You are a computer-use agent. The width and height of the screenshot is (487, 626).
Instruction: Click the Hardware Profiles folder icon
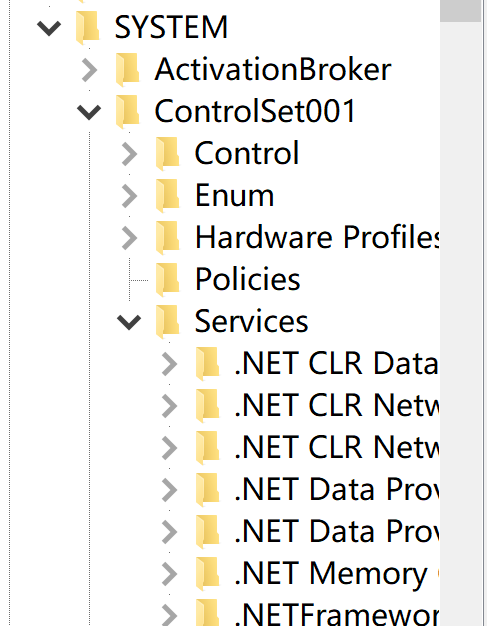point(168,237)
